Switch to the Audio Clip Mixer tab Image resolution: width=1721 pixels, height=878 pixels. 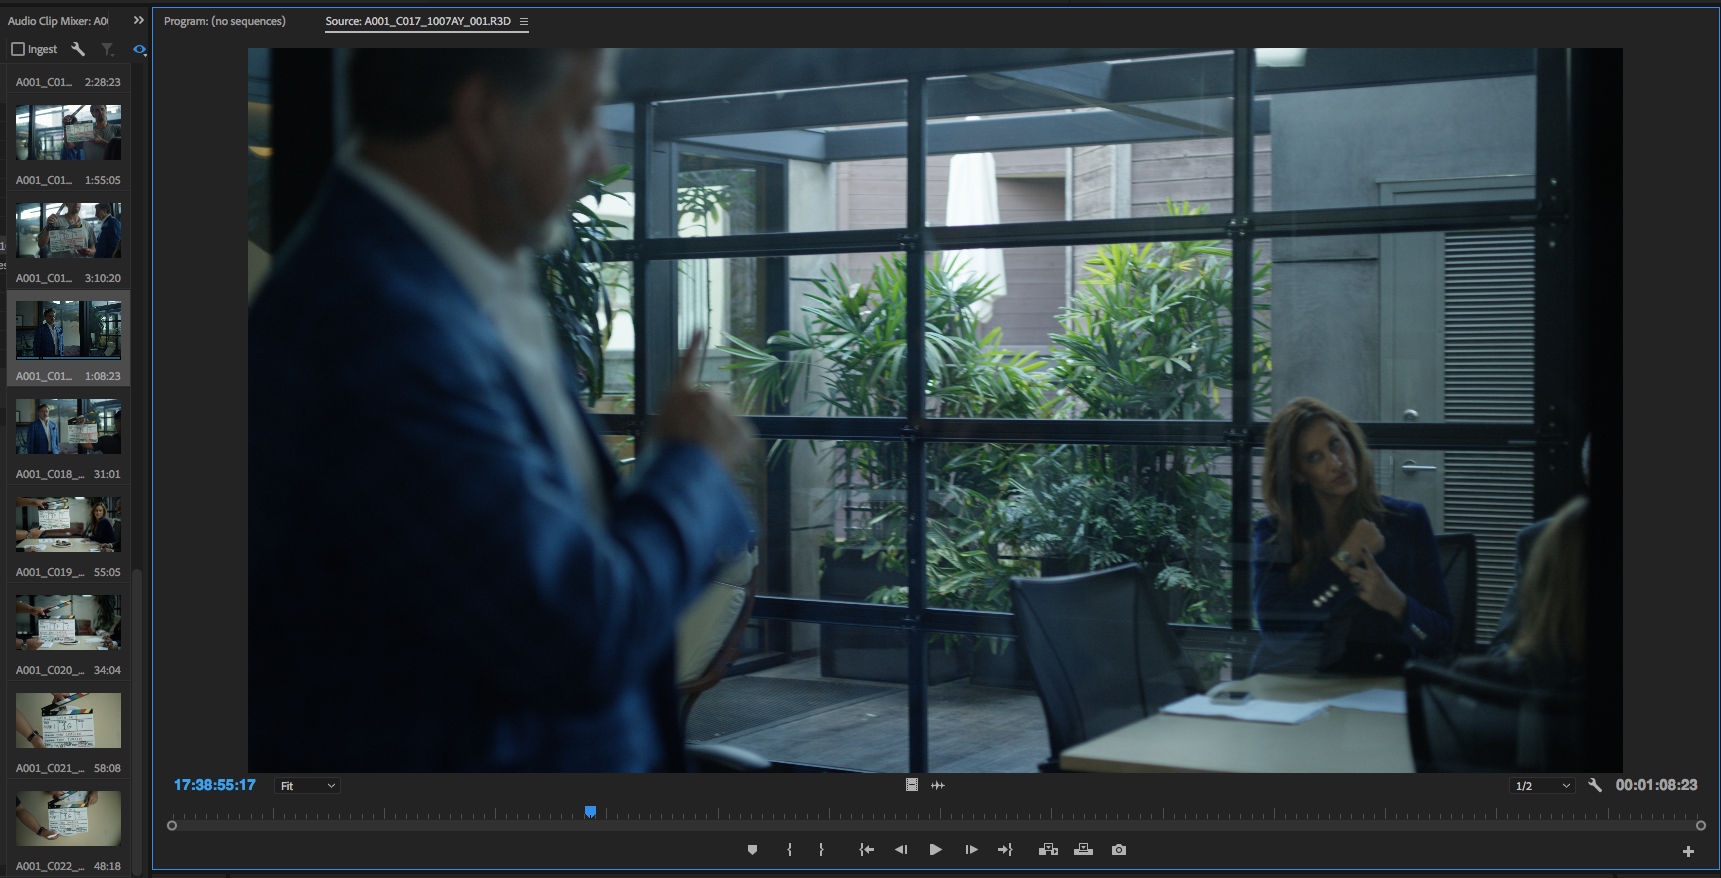click(58, 21)
